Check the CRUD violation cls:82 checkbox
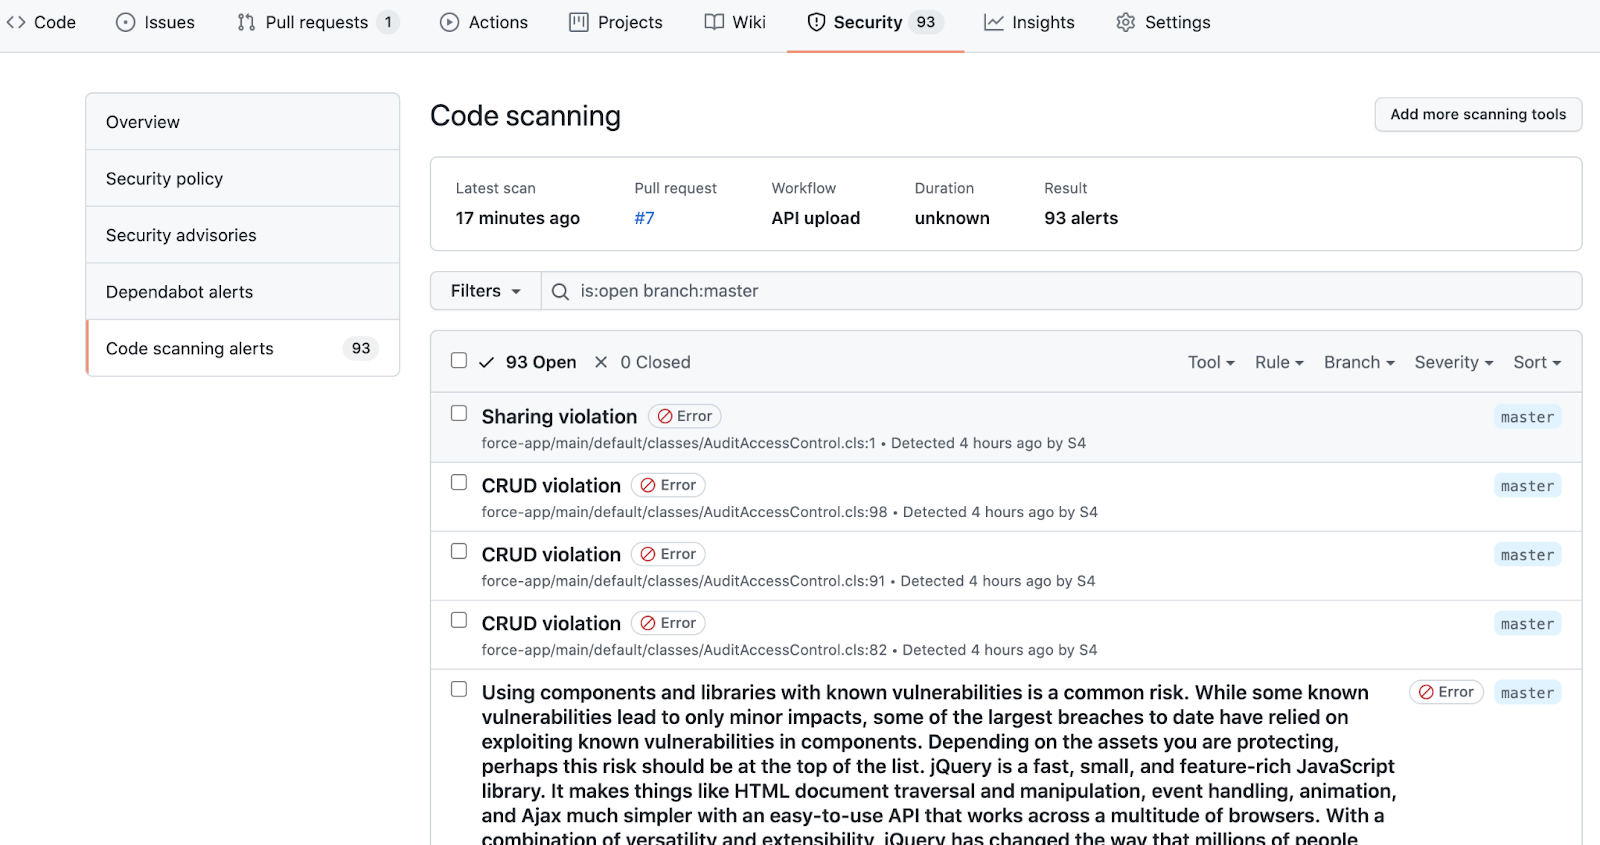 (x=459, y=620)
